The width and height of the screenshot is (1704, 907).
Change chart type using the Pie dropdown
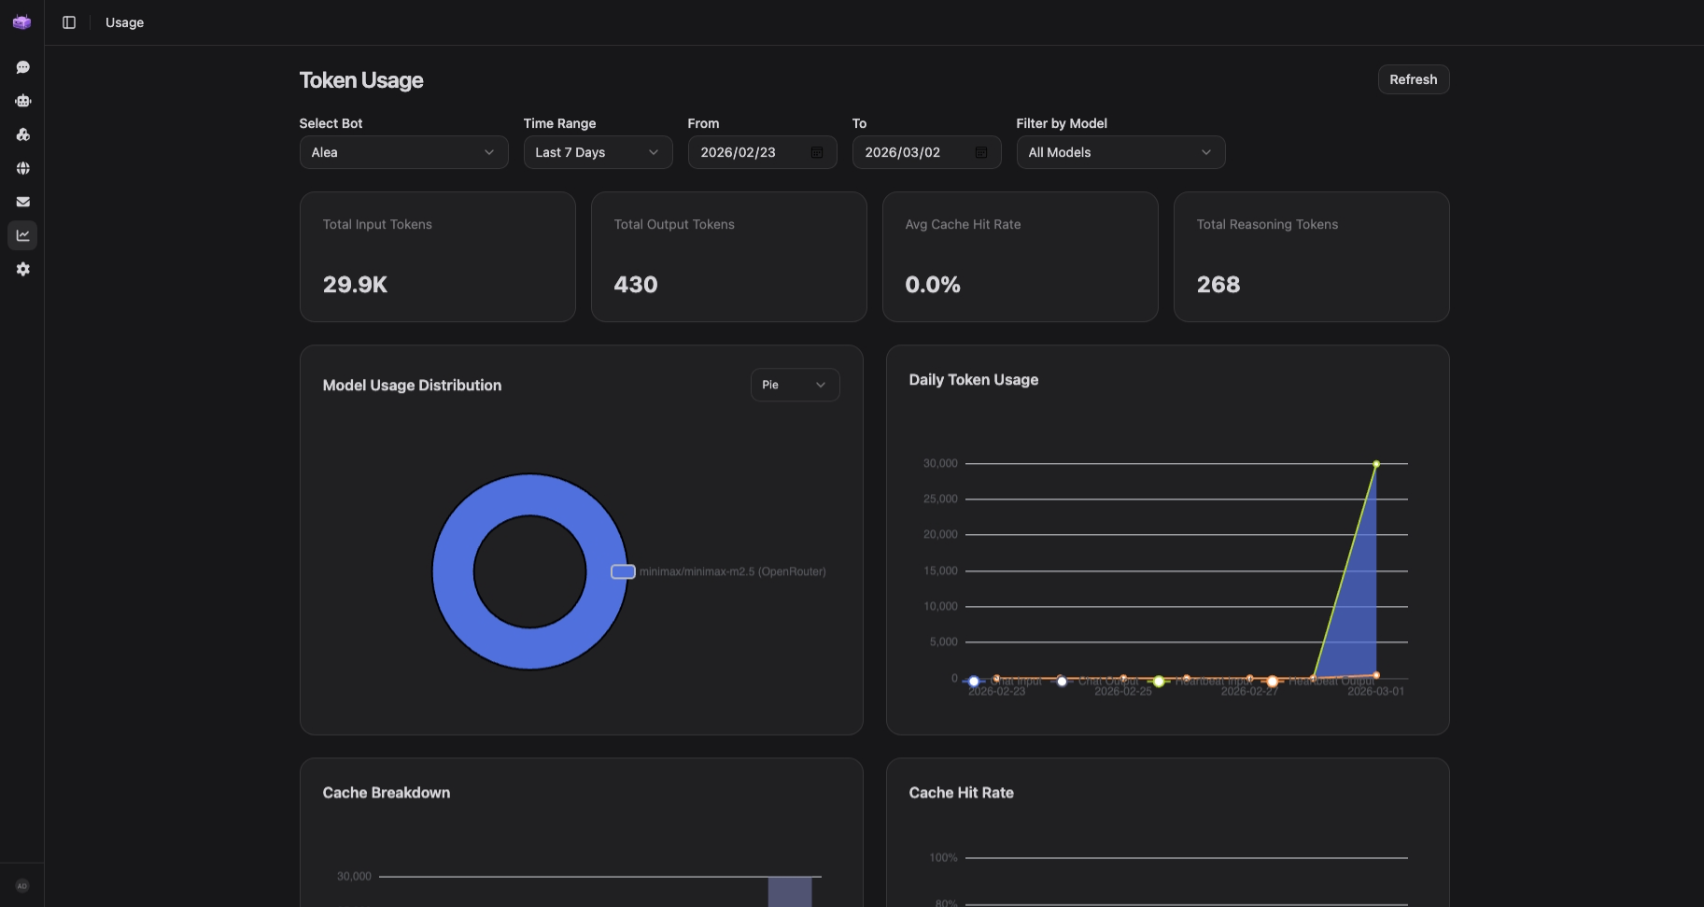click(x=794, y=385)
